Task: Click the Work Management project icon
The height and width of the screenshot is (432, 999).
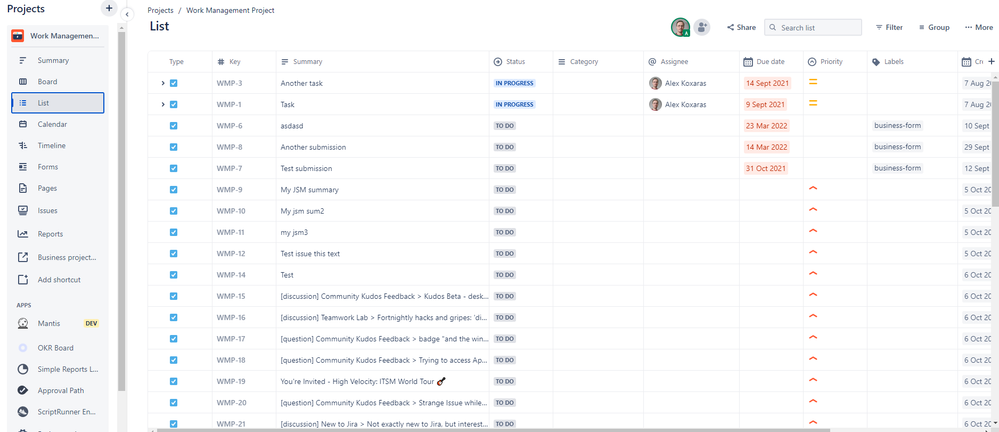Action: 18,36
